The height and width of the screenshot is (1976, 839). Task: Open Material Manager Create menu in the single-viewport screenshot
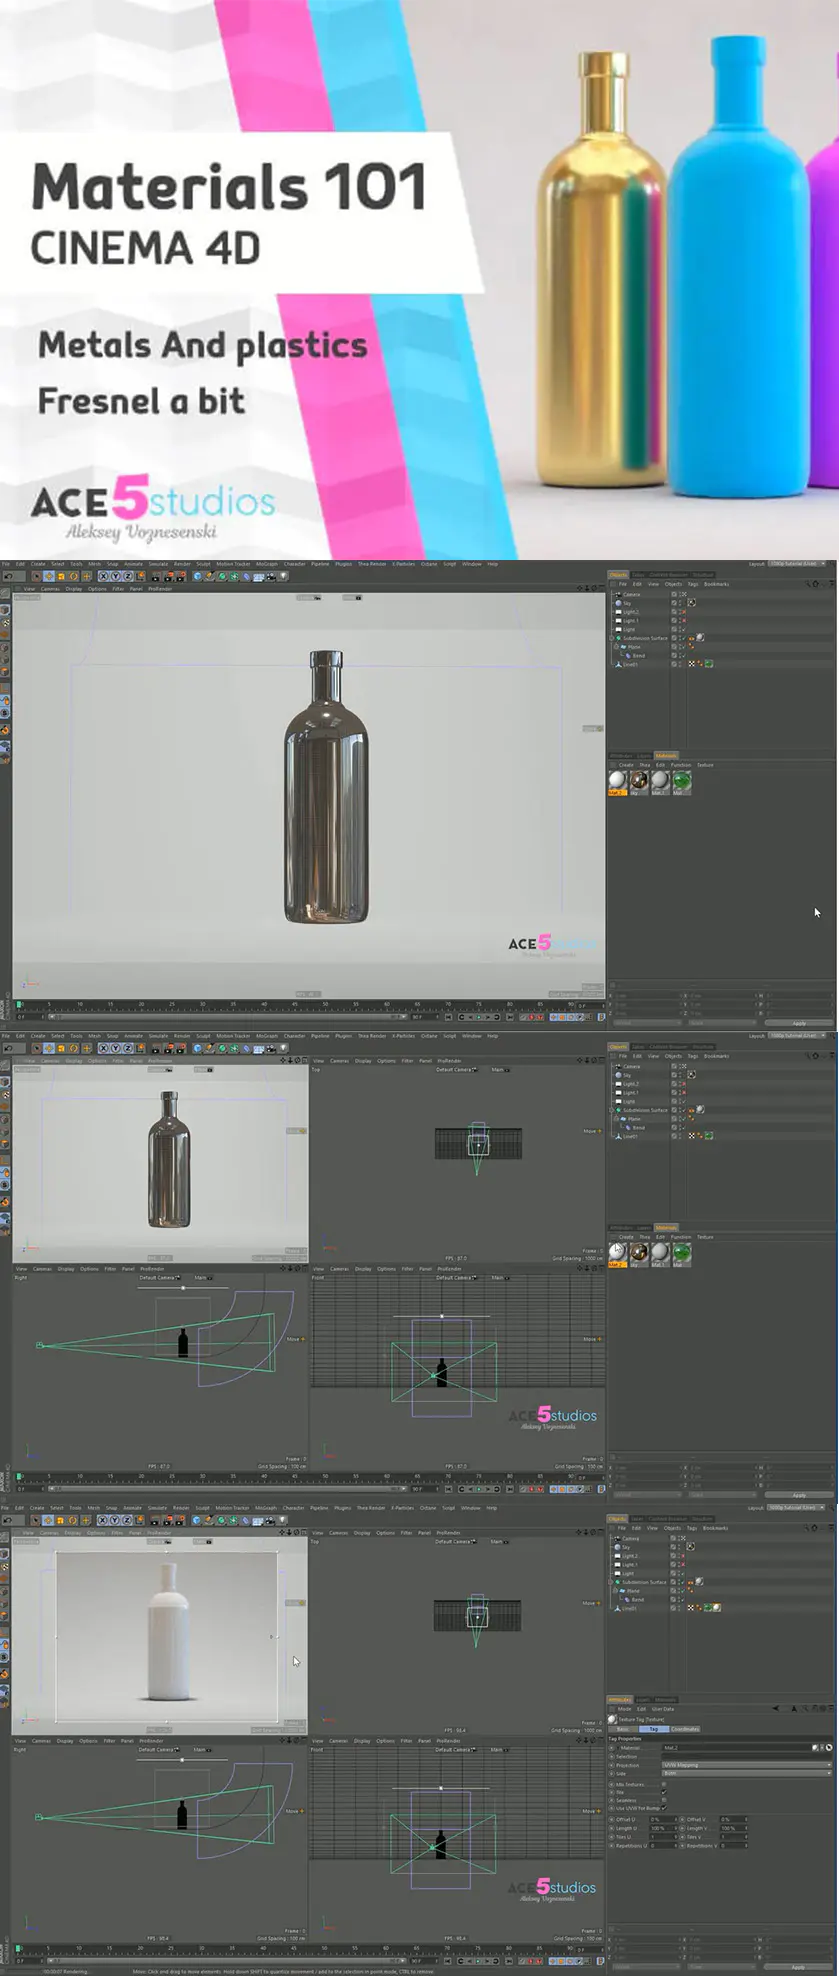coord(626,765)
